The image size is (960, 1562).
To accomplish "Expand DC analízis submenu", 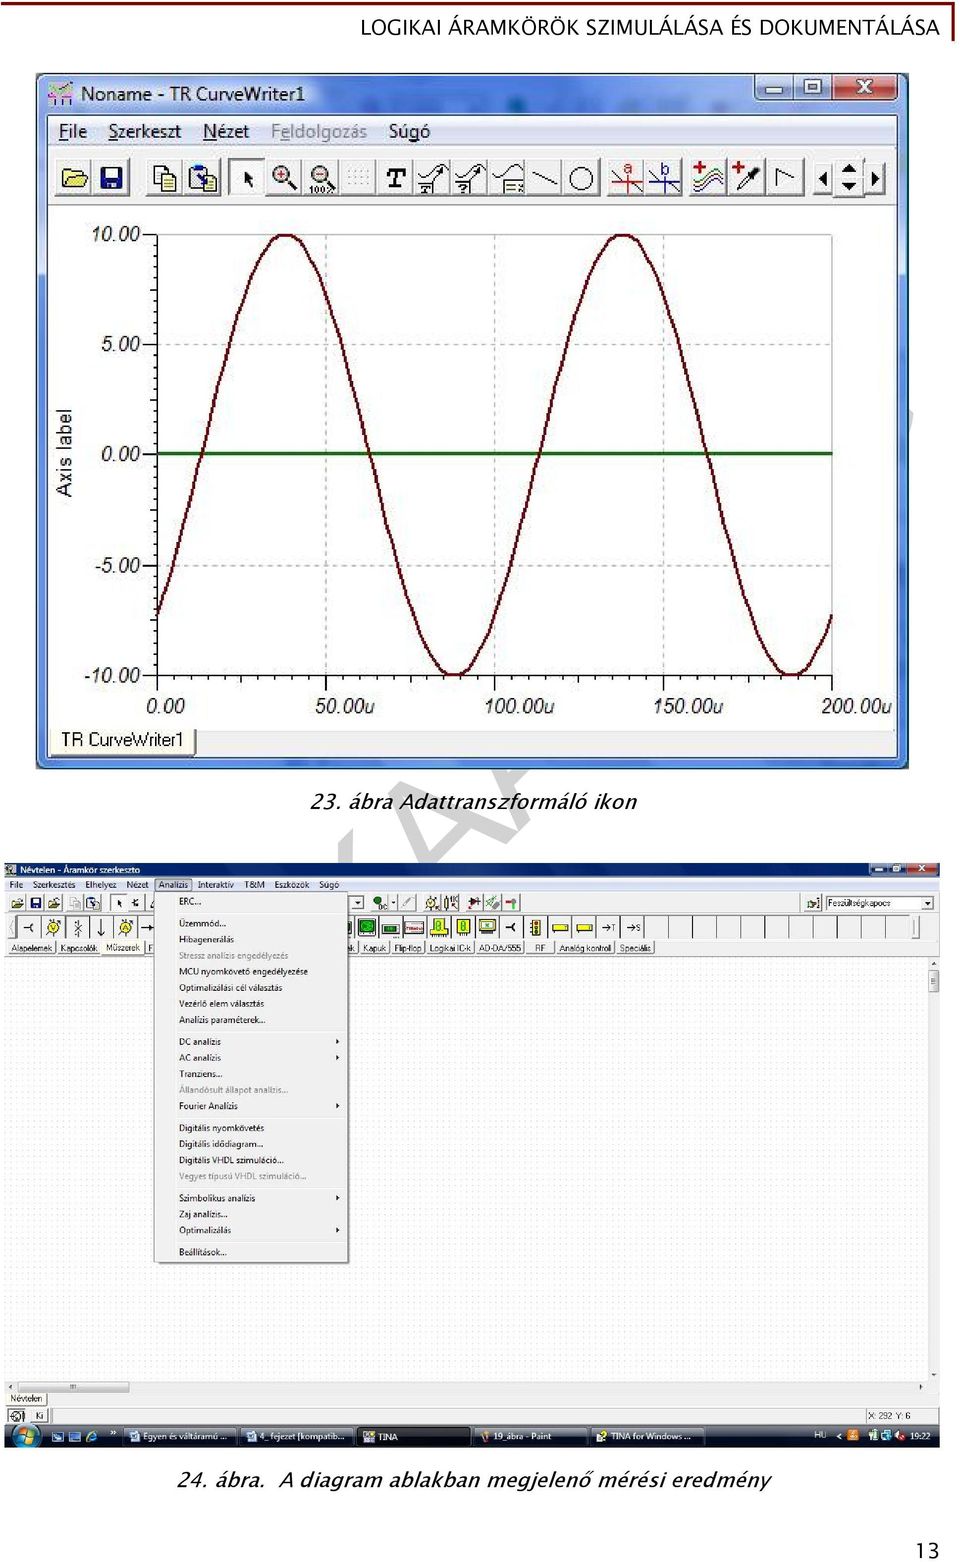I will tap(251, 1041).
